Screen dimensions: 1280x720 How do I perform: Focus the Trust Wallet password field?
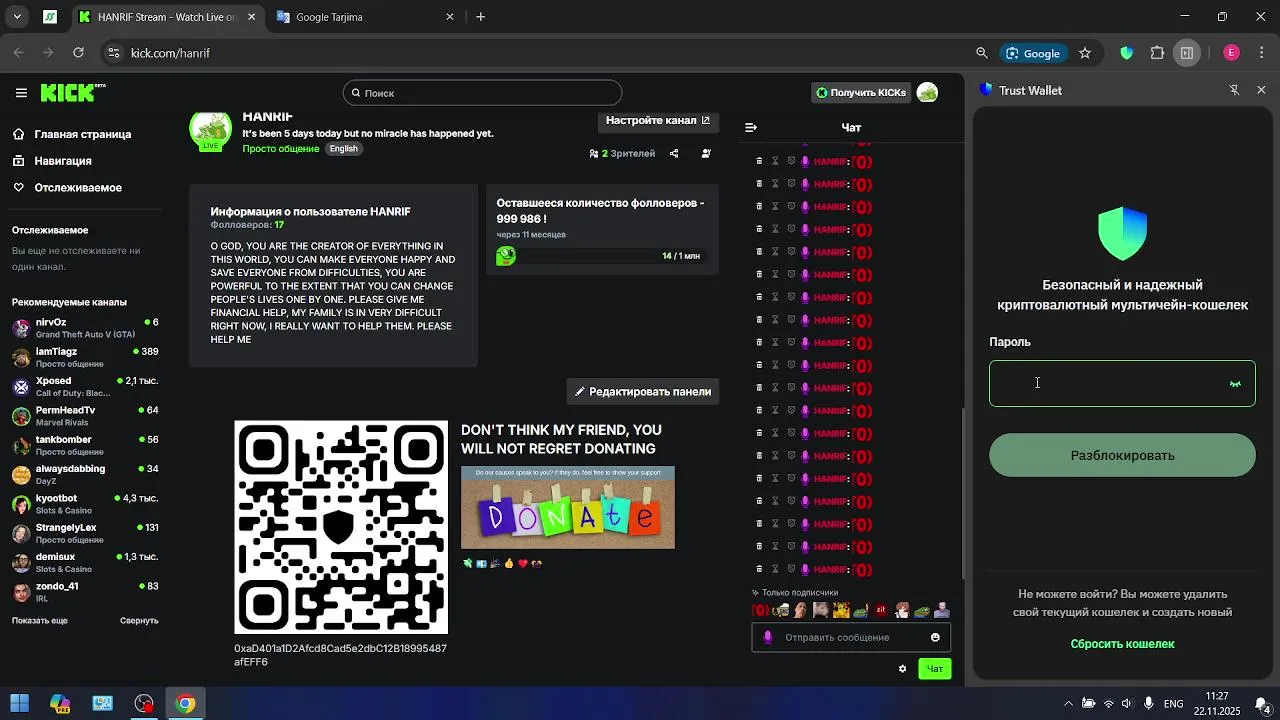point(1122,384)
